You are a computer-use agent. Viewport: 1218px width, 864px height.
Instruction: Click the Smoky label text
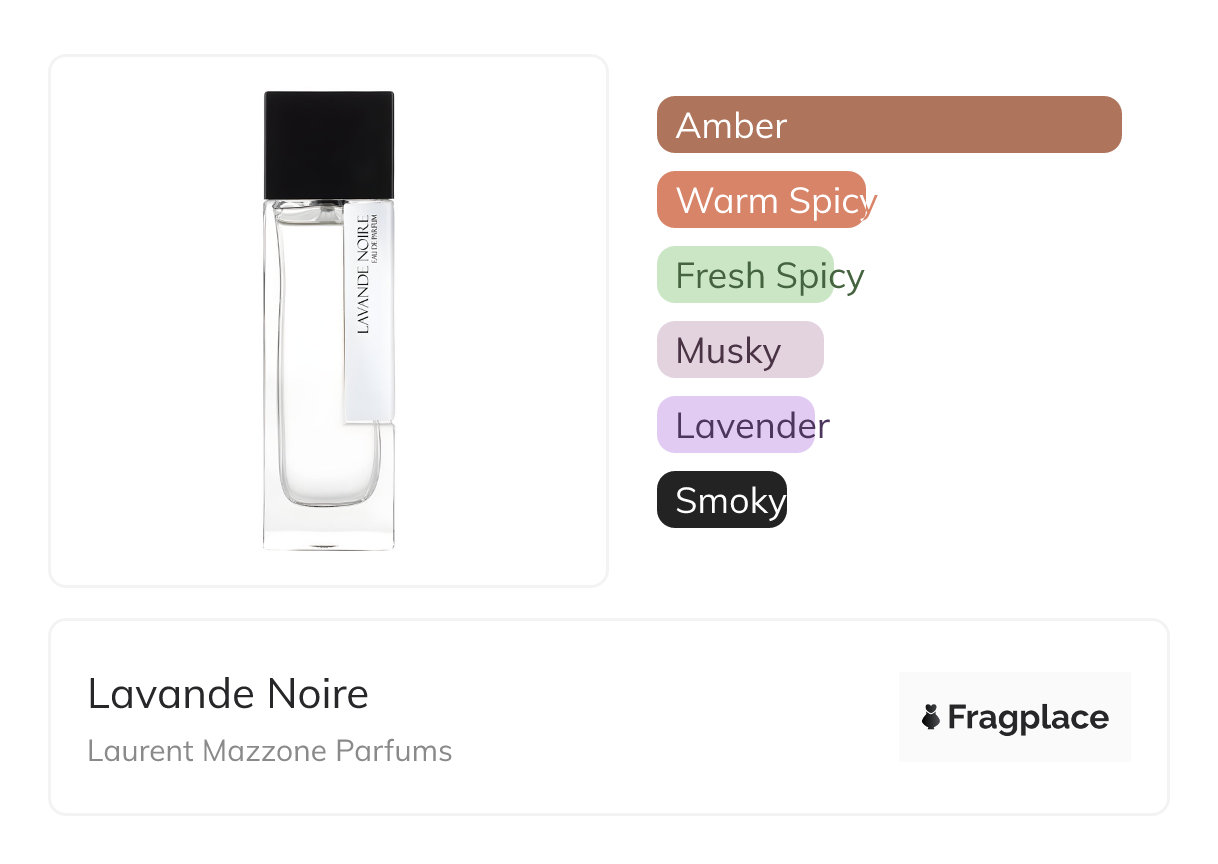[730, 501]
